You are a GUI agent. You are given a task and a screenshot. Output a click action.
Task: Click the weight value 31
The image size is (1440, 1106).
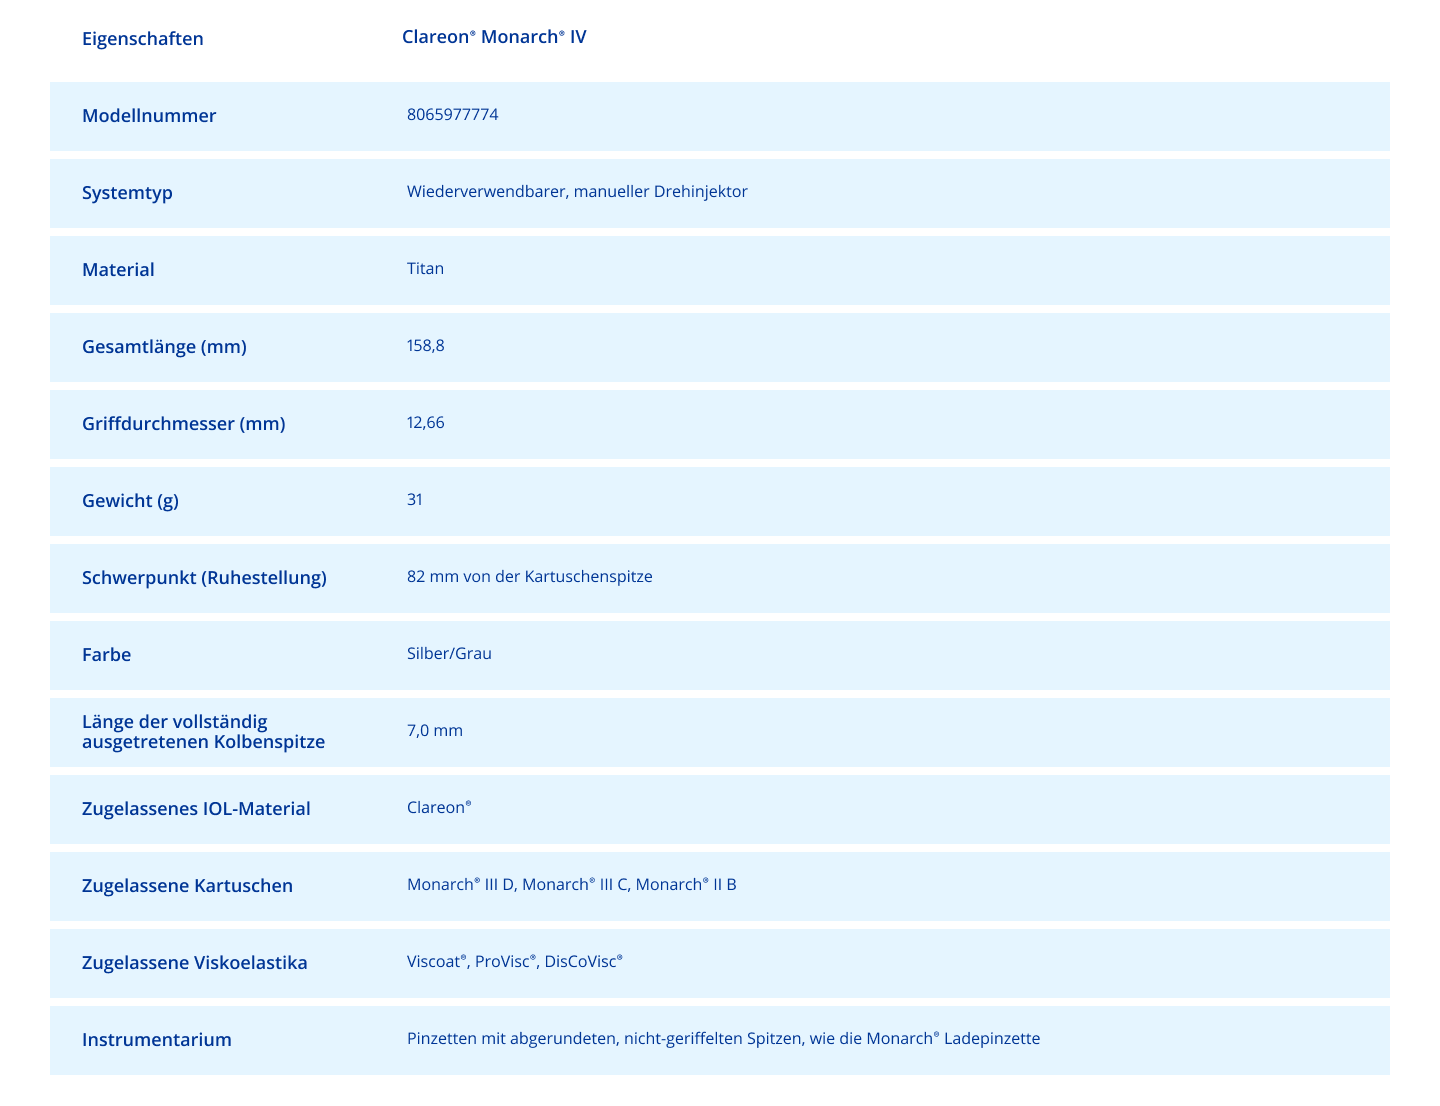415,500
